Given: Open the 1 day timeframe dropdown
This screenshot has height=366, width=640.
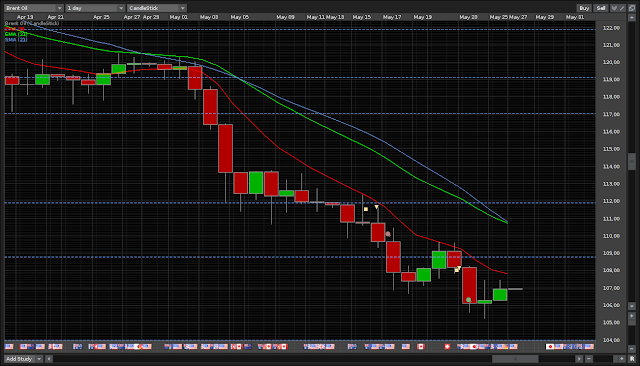Looking at the screenshot, I should pos(95,8).
